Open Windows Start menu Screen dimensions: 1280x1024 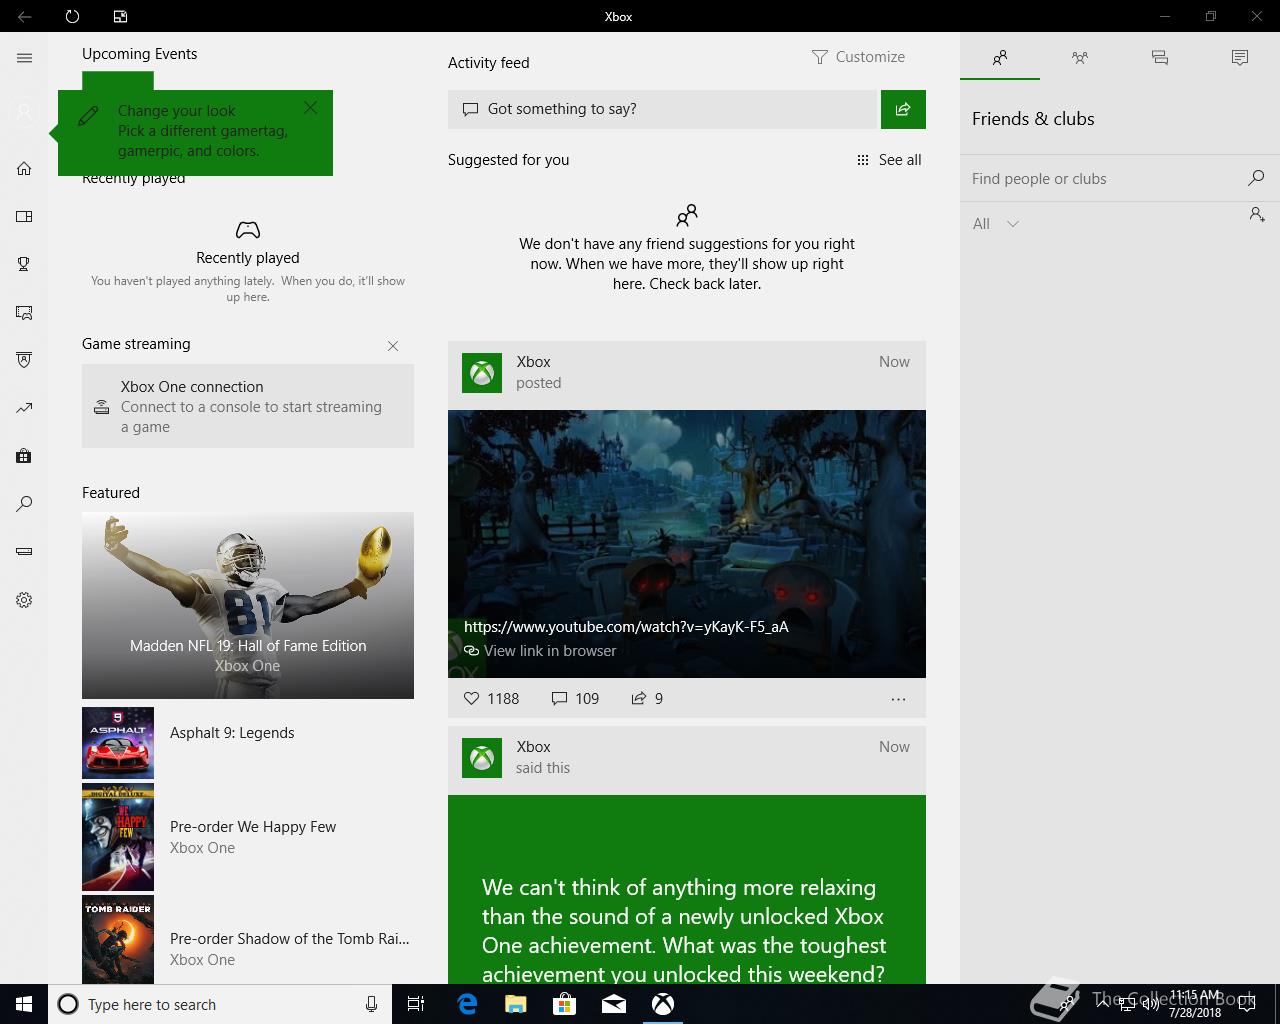[24, 1004]
